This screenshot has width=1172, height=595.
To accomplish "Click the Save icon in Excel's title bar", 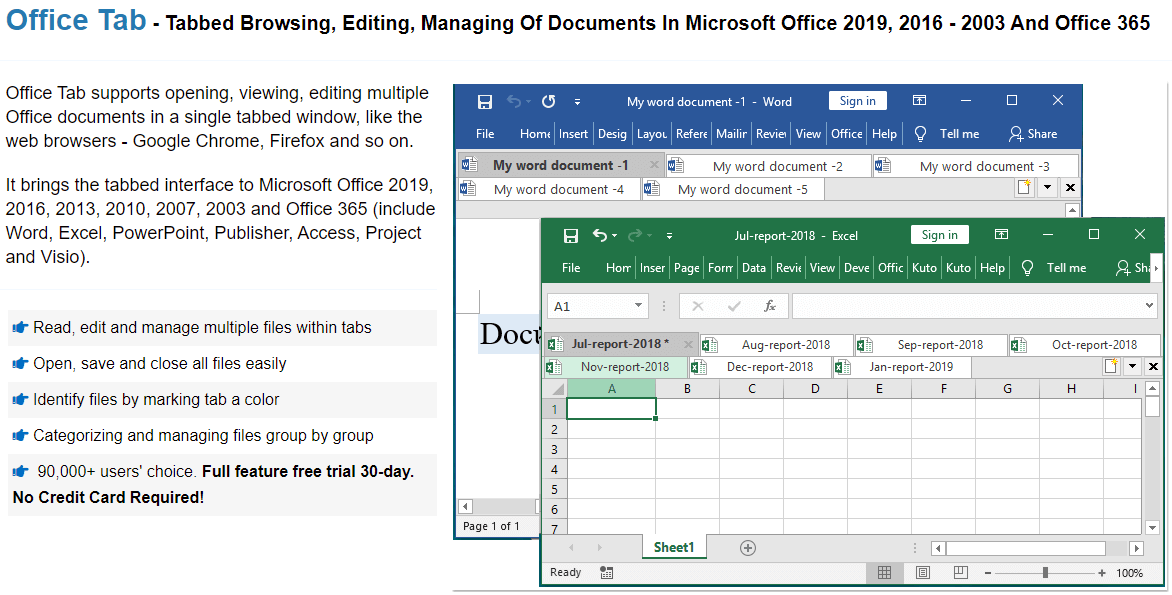I will coord(571,235).
